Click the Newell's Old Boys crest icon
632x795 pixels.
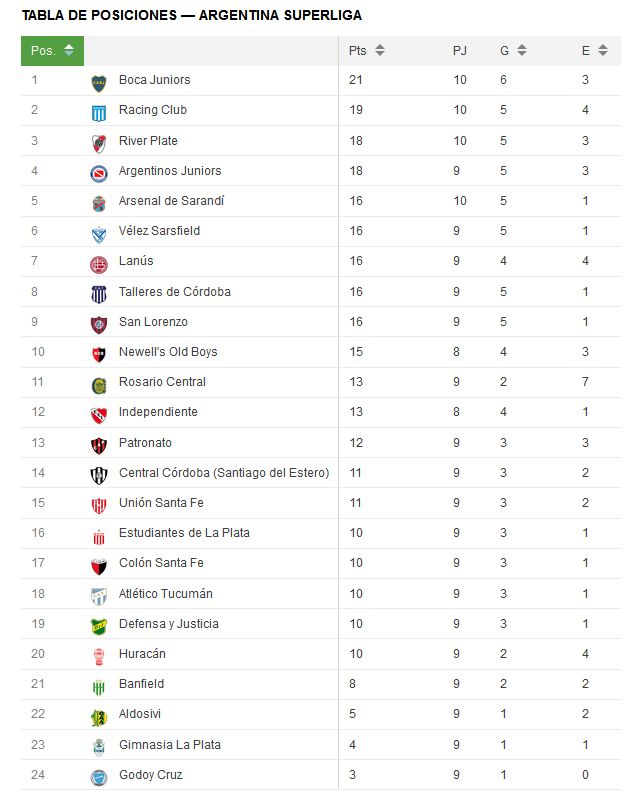point(99,355)
